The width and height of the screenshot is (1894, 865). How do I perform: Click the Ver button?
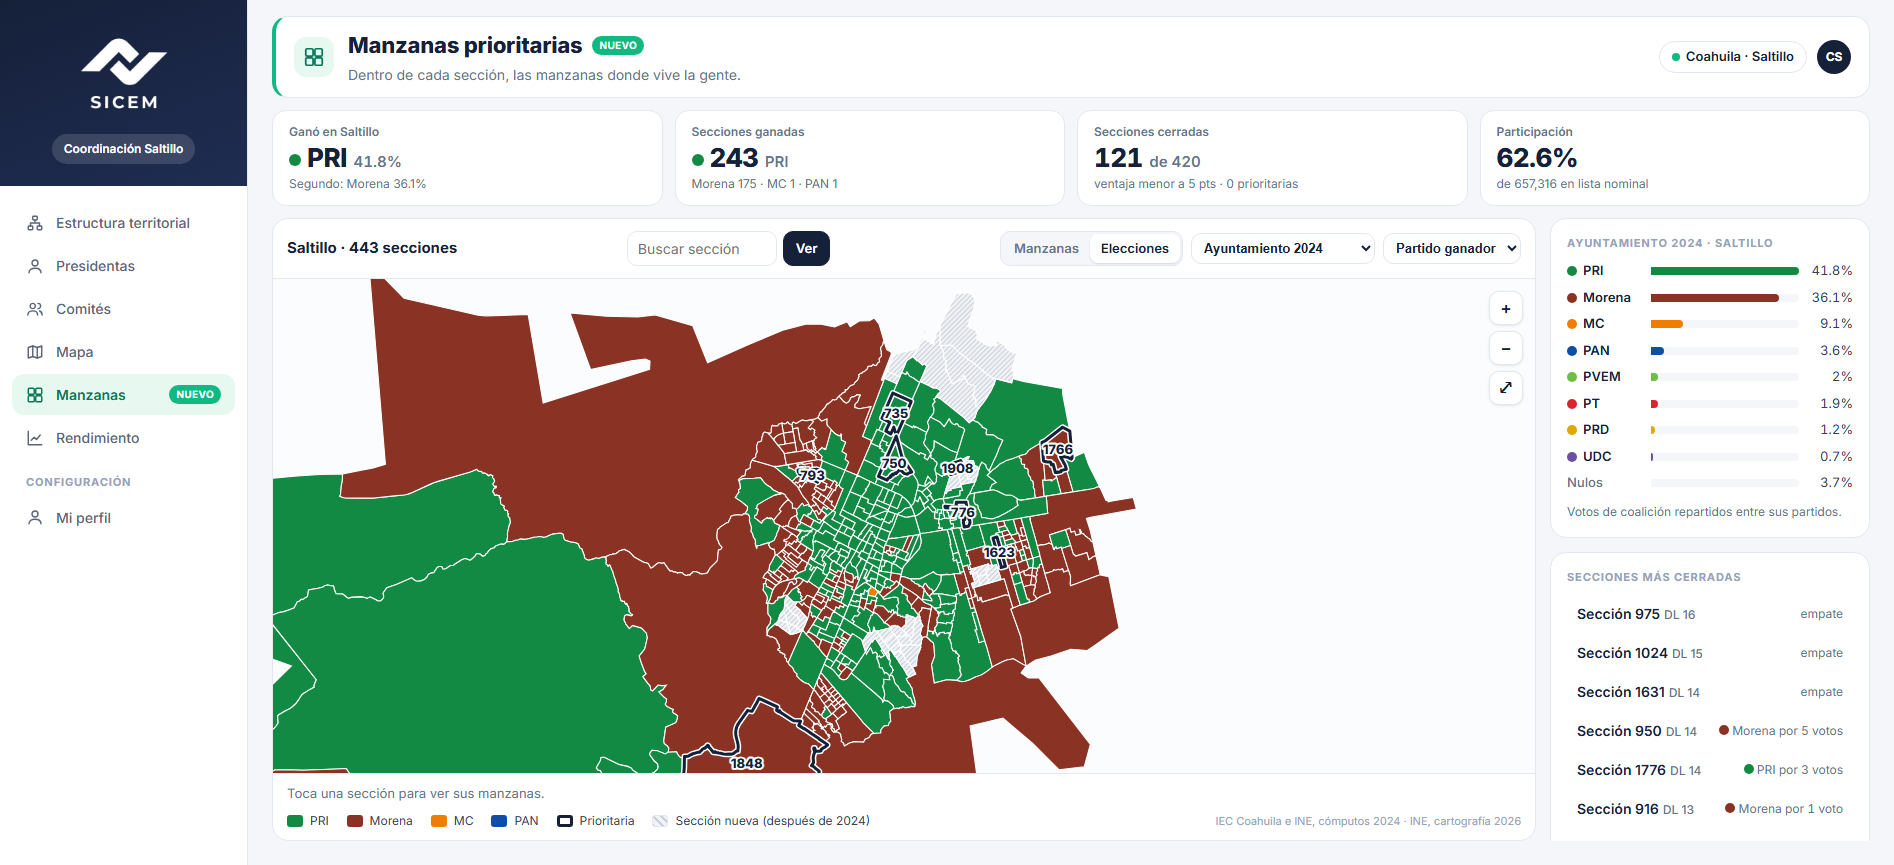(806, 248)
